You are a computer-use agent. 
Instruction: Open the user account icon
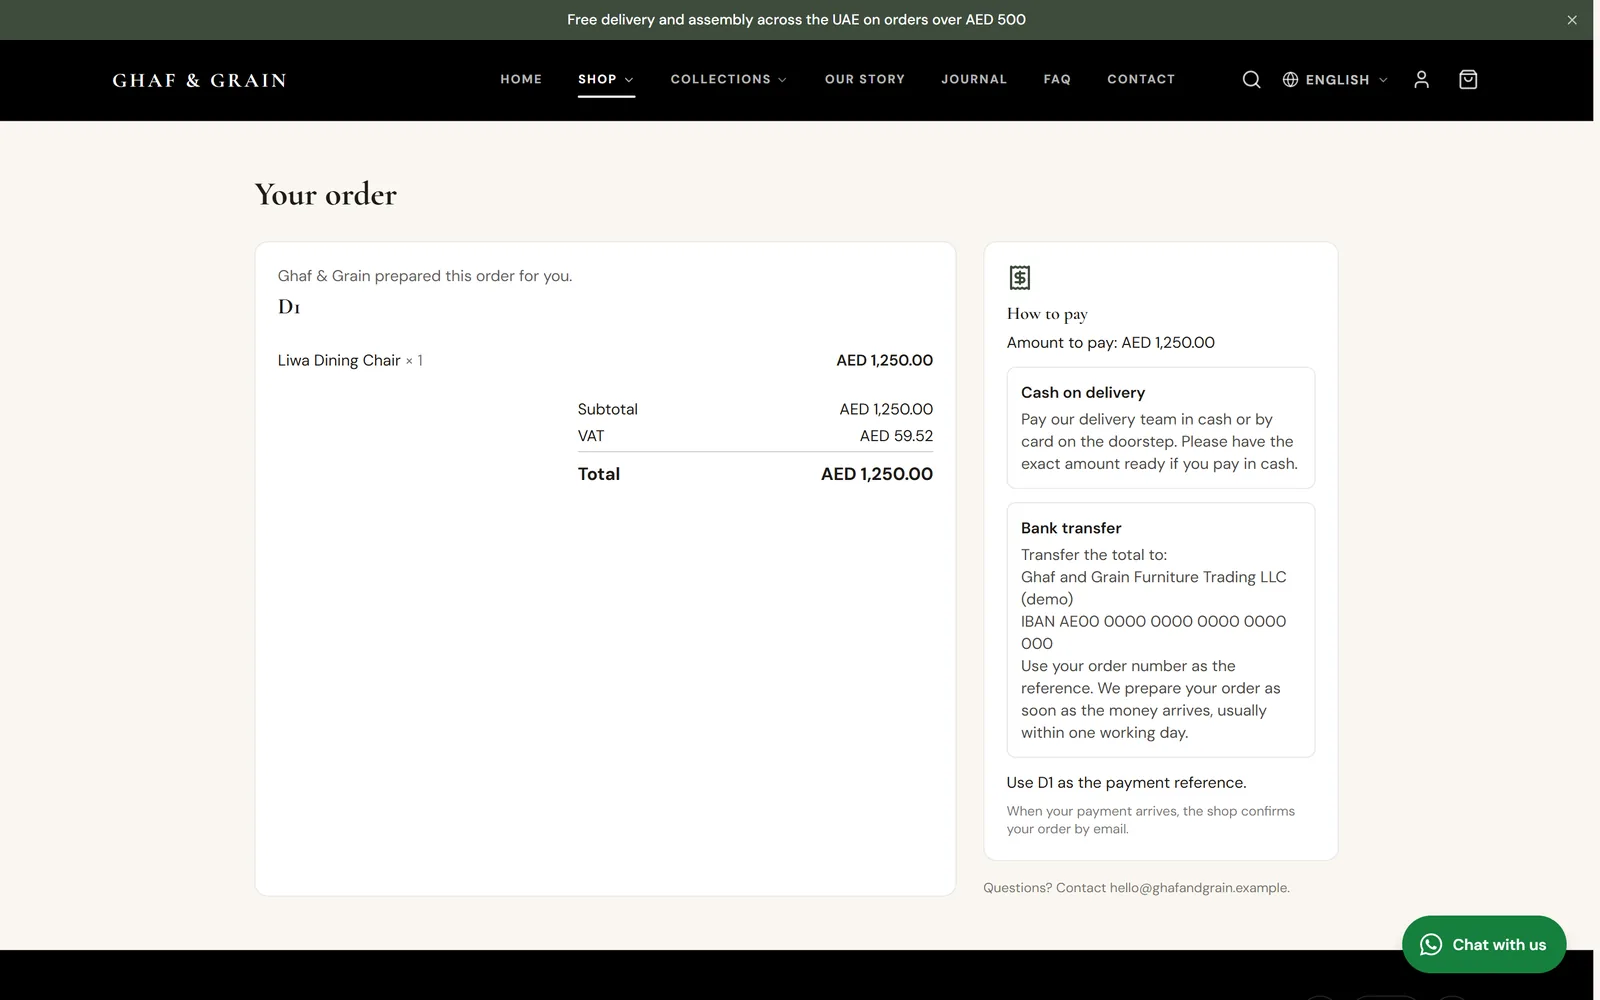tap(1421, 80)
